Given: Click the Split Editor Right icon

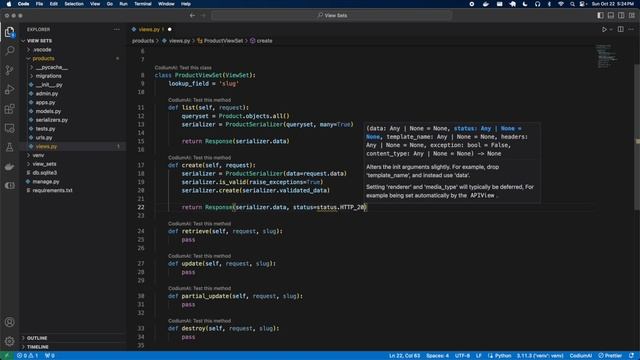Looking at the screenshot, I should [620, 29].
